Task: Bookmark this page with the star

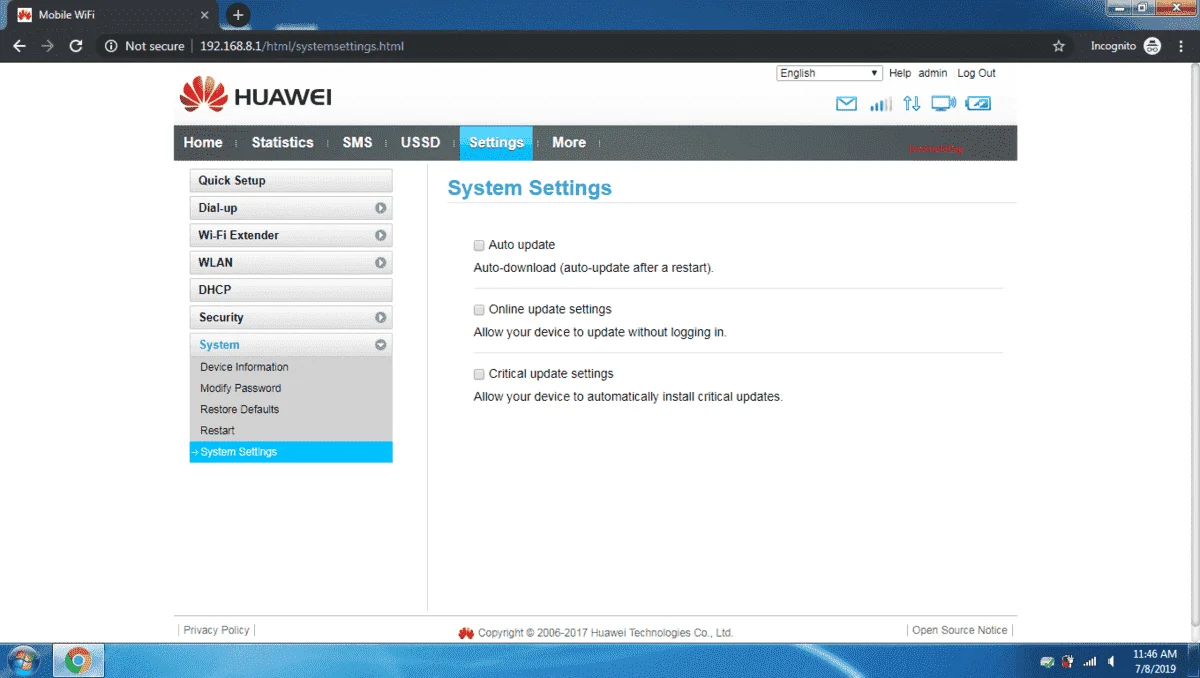Action: [x=1059, y=46]
